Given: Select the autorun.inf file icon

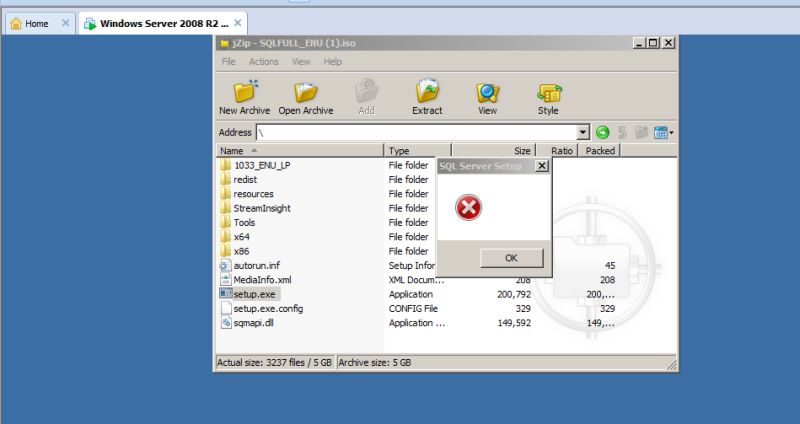Looking at the screenshot, I should pyautogui.click(x=226, y=265).
